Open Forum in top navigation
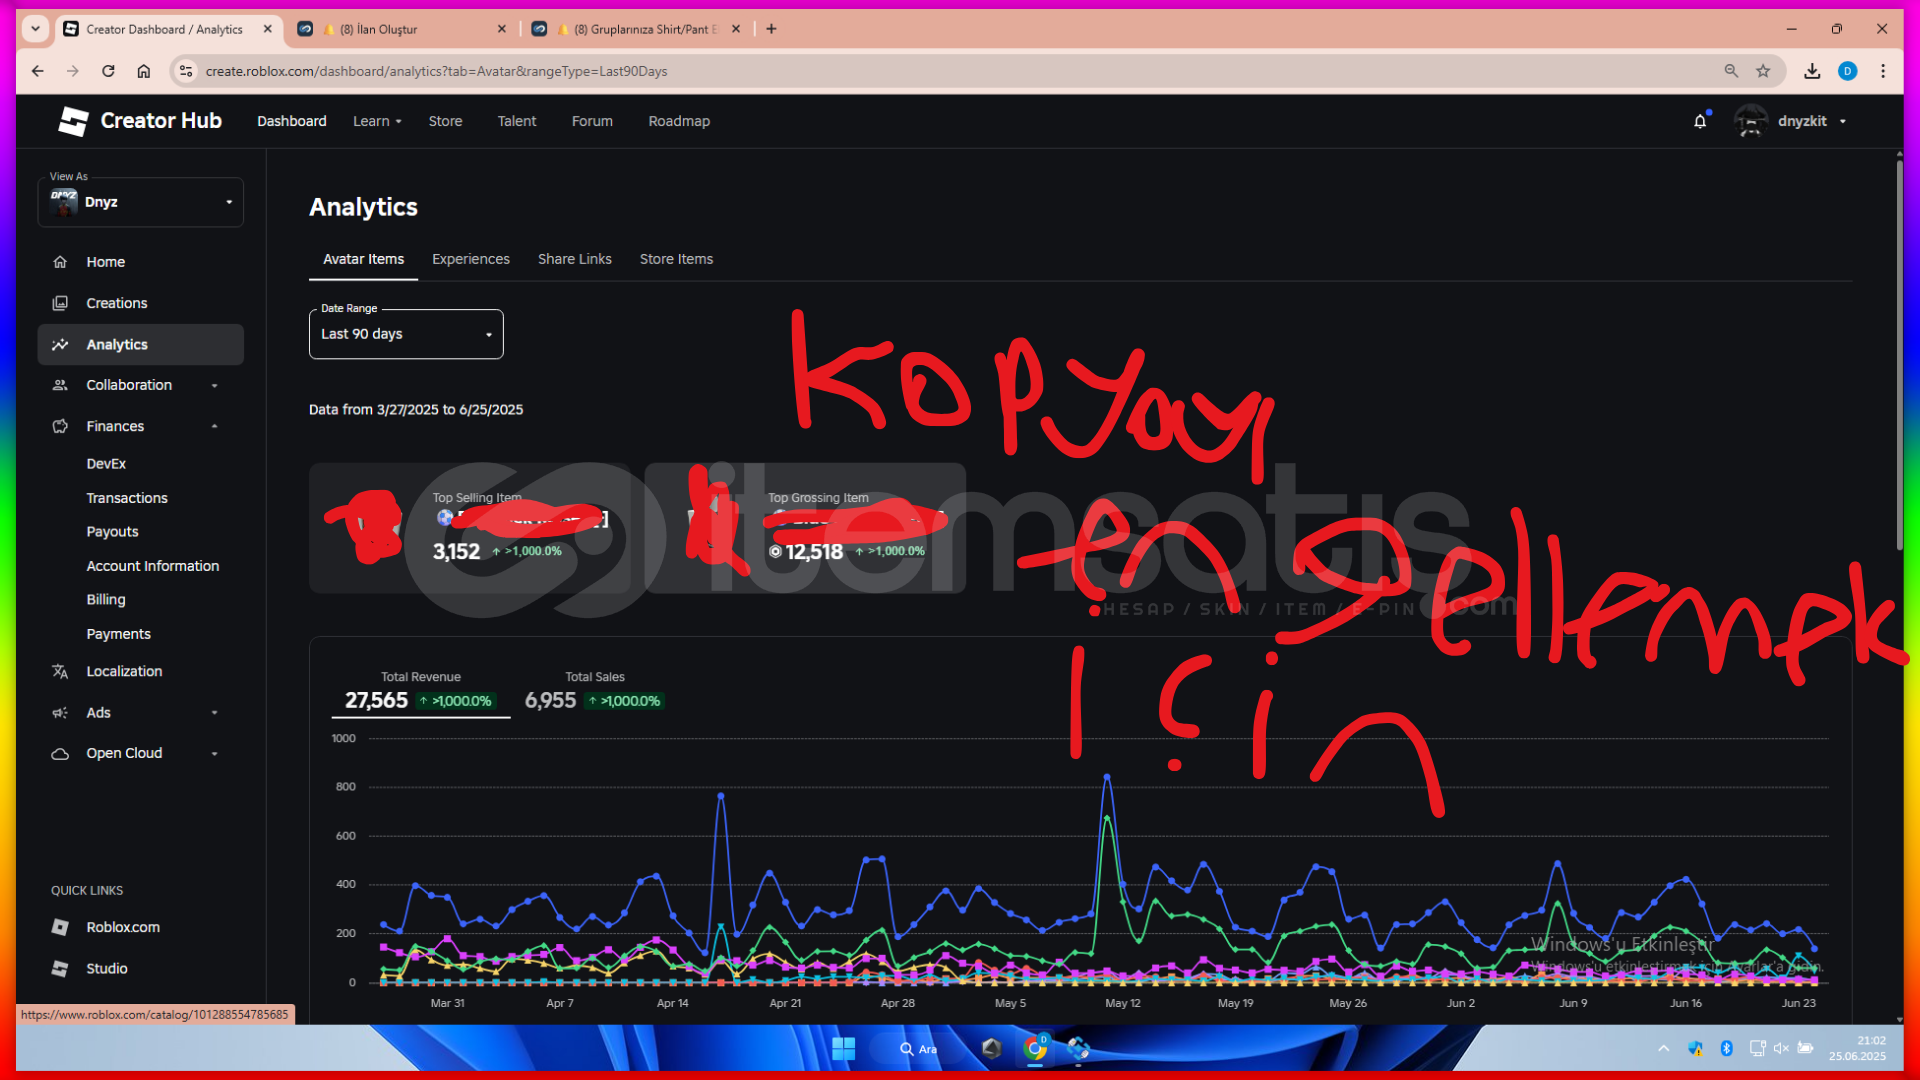 point(592,121)
